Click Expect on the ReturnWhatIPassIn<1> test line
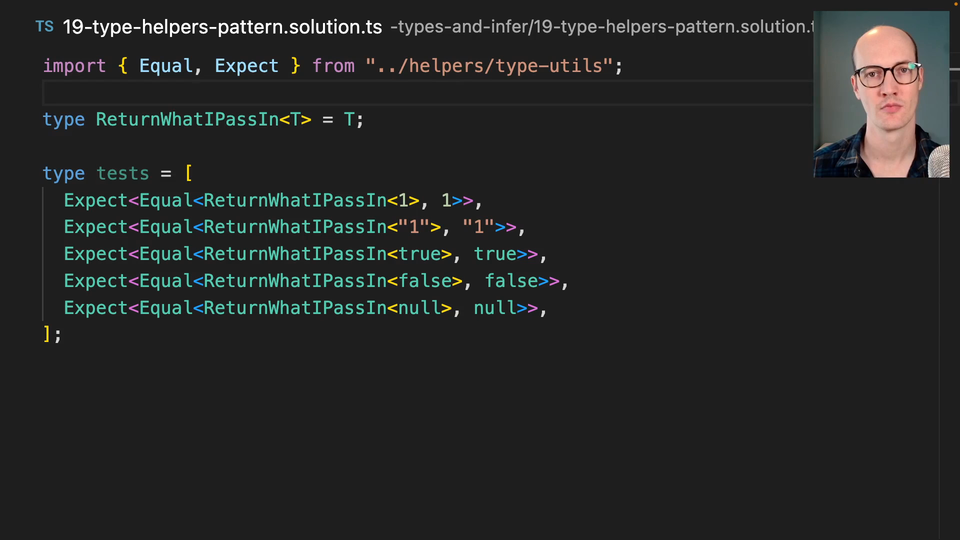Screen dimensions: 960x540 (x=96, y=201)
